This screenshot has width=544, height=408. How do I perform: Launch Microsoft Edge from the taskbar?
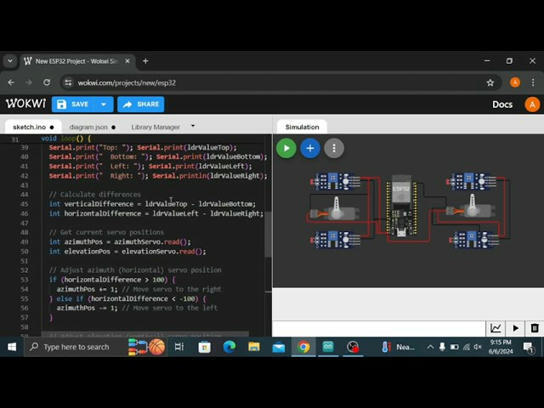point(229,347)
